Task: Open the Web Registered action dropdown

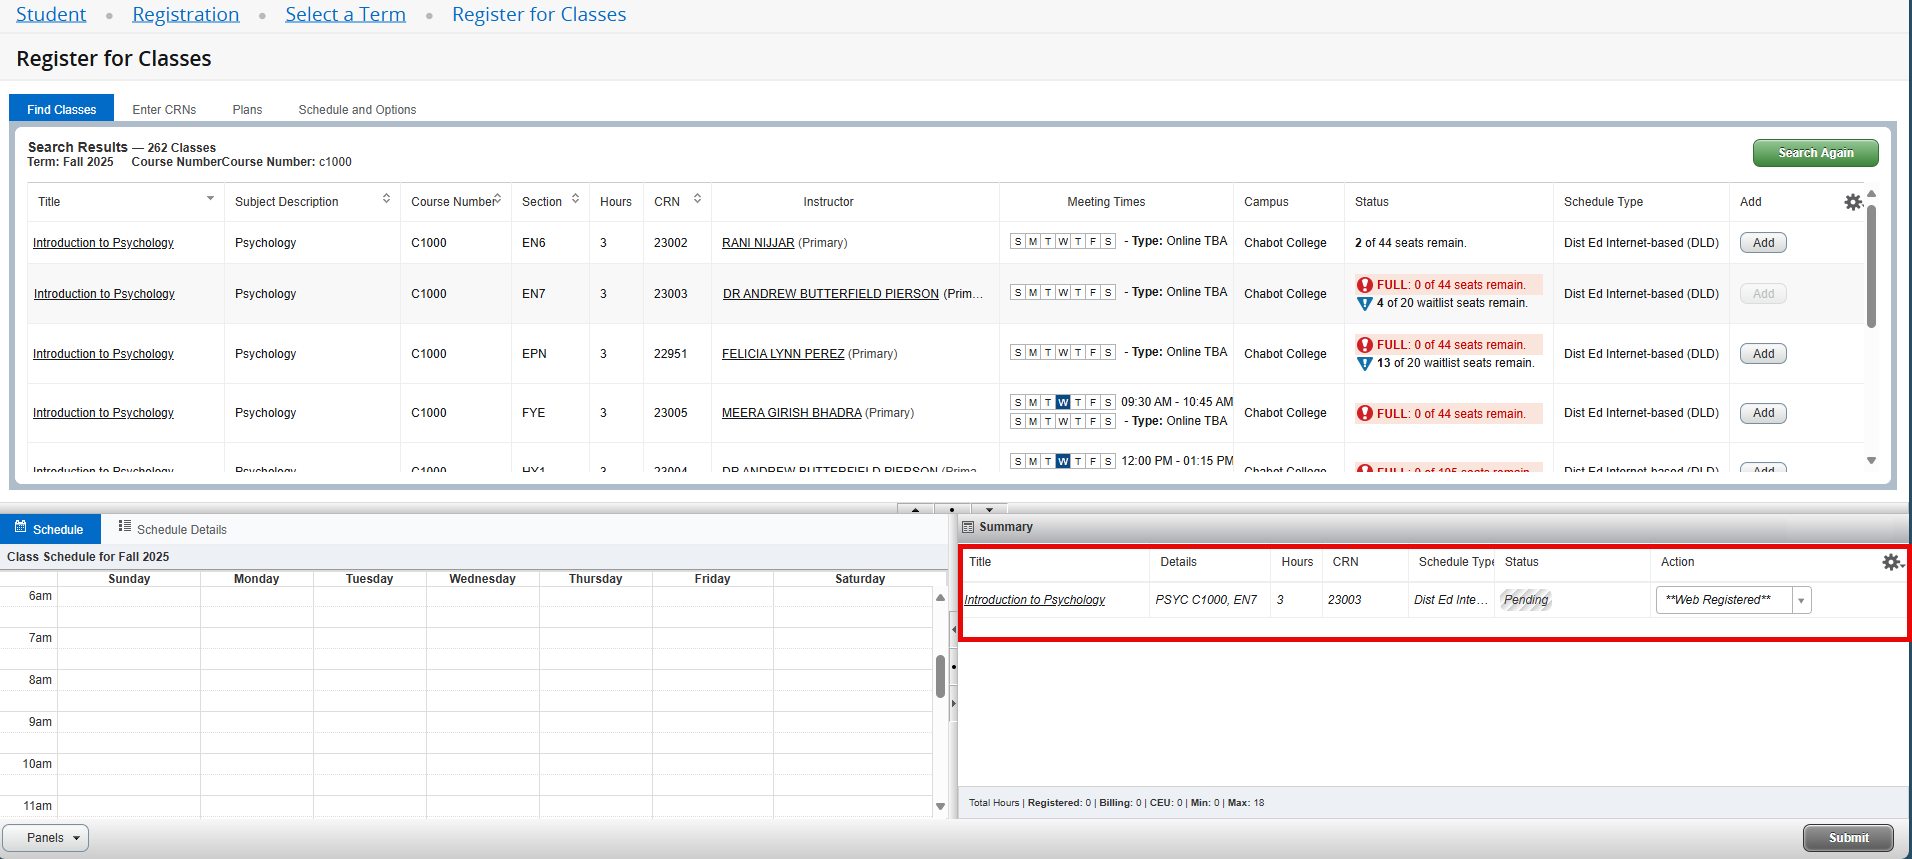Action: tap(1801, 600)
